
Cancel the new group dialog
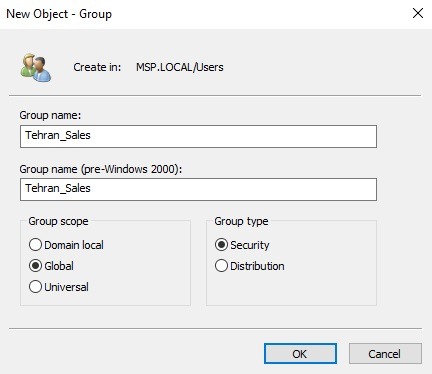pyautogui.click(x=385, y=354)
